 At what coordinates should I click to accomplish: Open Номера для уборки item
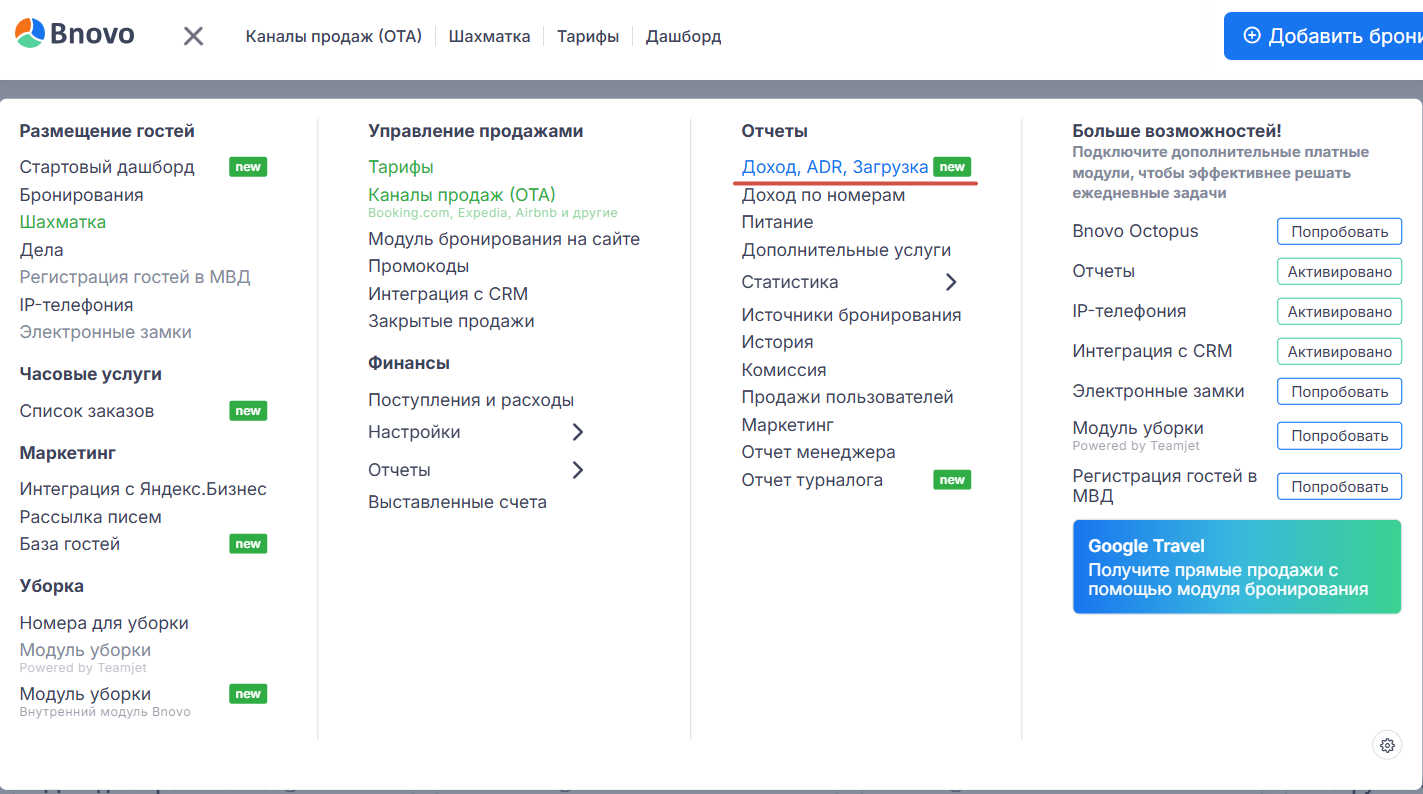click(104, 623)
